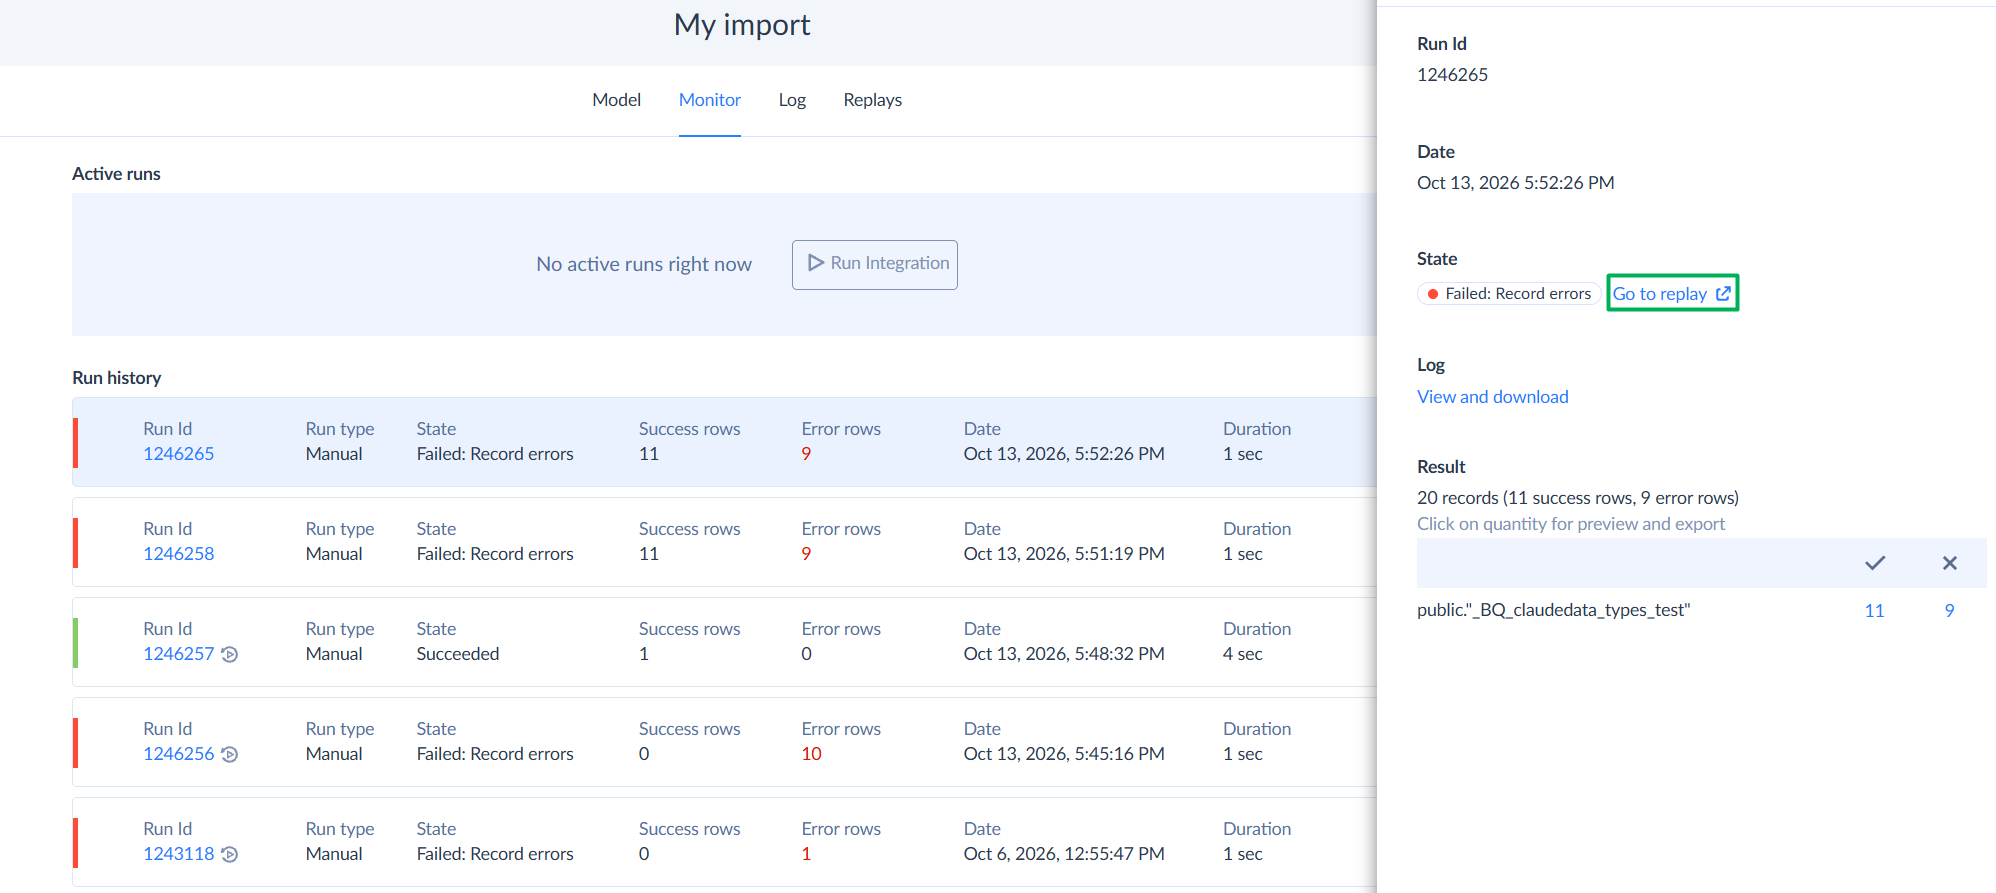Click date Oct 13, 2026, 5:51:19 PM
The width and height of the screenshot is (1996, 893).
[x=1064, y=554]
